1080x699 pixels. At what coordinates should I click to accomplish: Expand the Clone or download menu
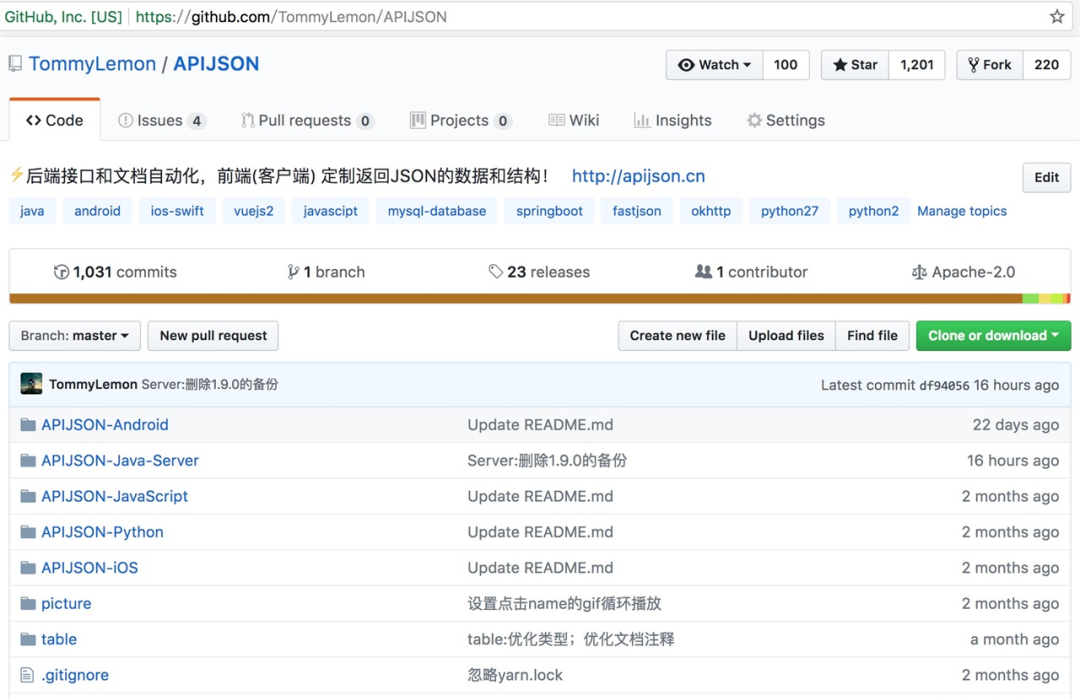[993, 335]
